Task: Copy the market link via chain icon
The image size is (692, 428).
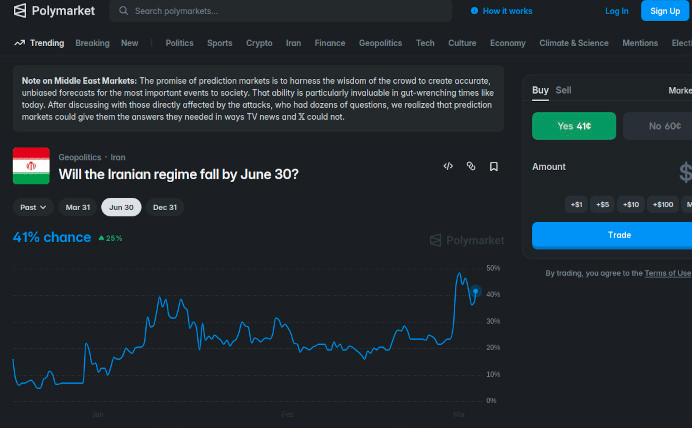Action: [x=471, y=166]
